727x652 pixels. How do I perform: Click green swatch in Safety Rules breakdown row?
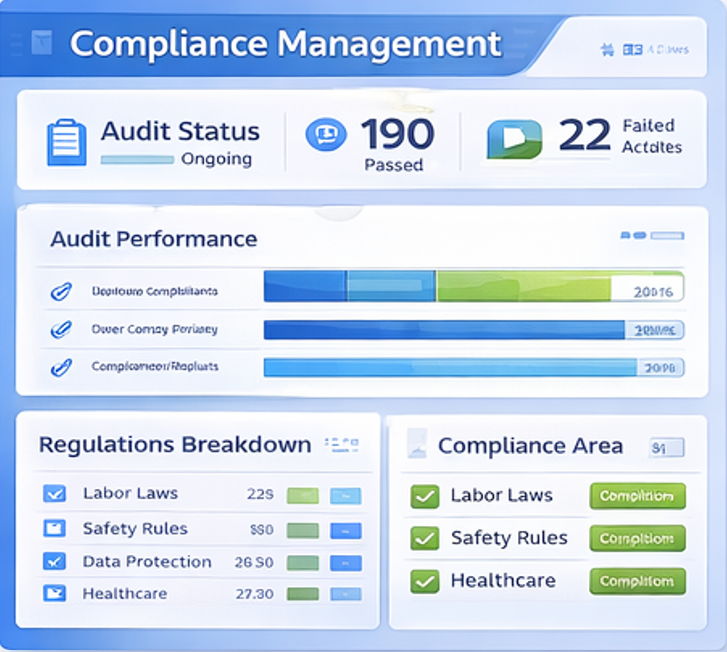(x=303, y=531)
